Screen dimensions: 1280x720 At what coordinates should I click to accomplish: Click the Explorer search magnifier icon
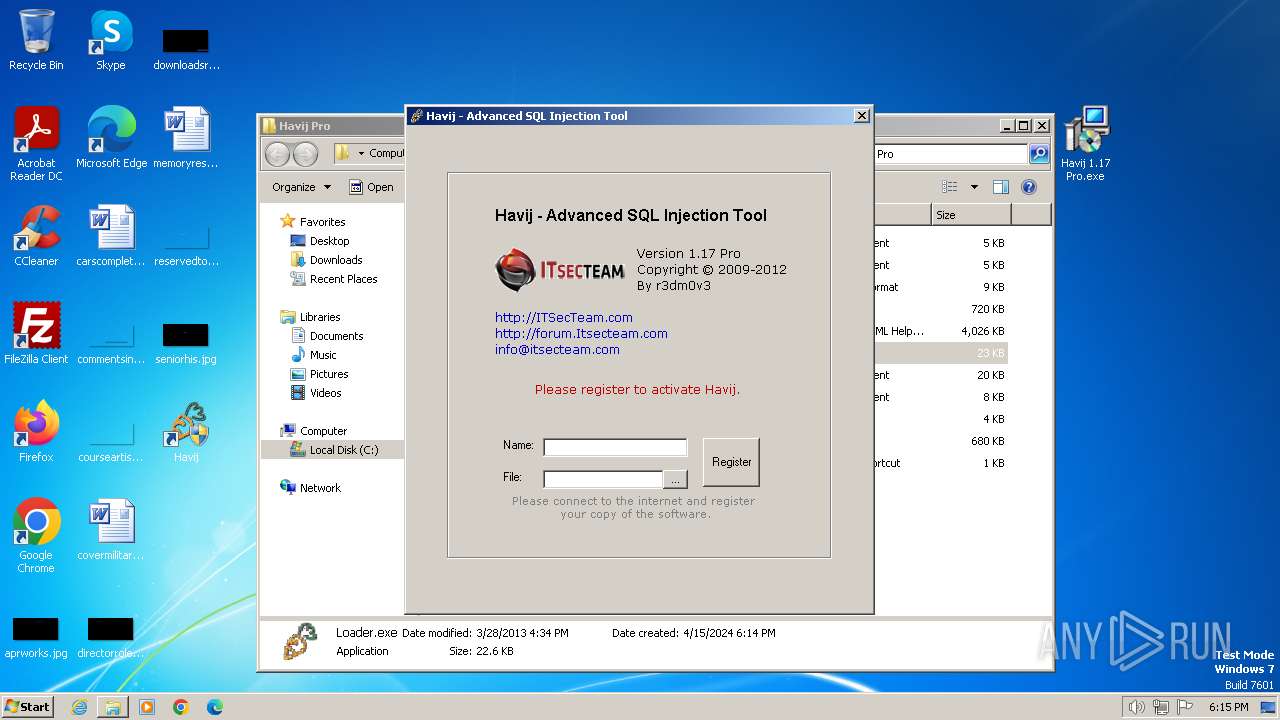point(1039,154)
